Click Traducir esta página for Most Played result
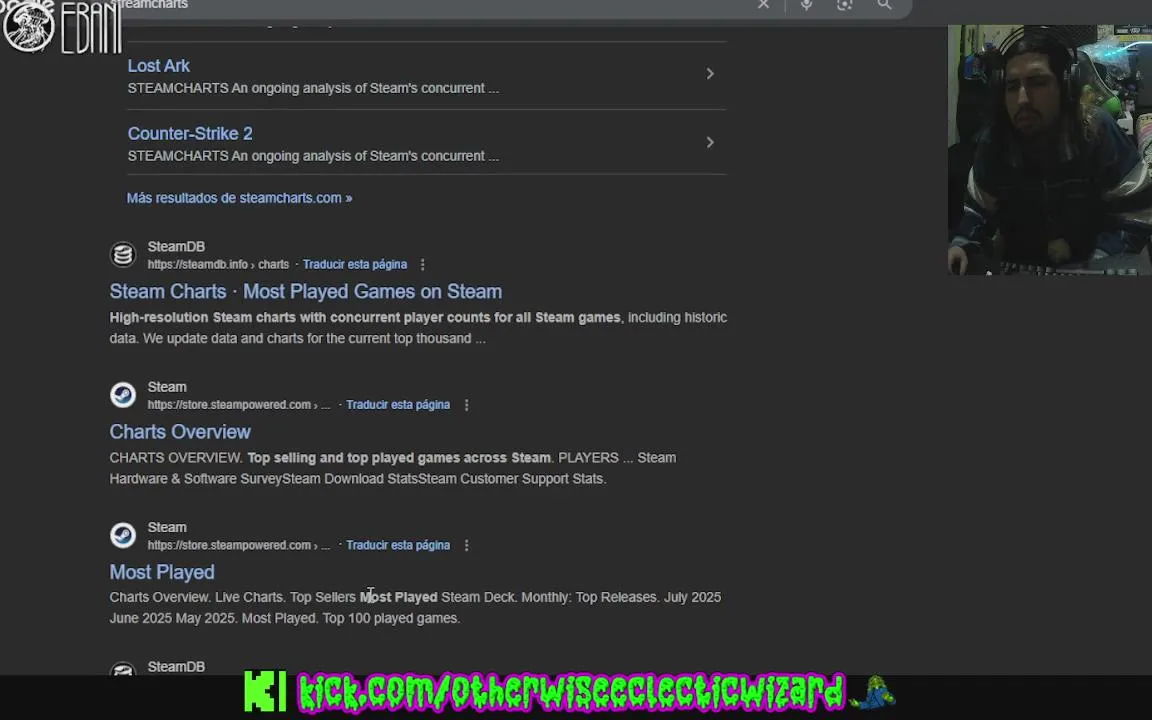This screenshot has width=1152, height=720. [398, 545]
